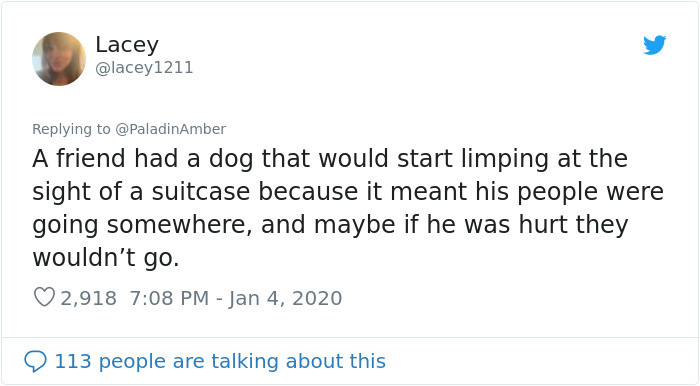This screenshot has width=700, height=386.
Task: Click the number 113 in the footer
Action: (x=73, y=361)
